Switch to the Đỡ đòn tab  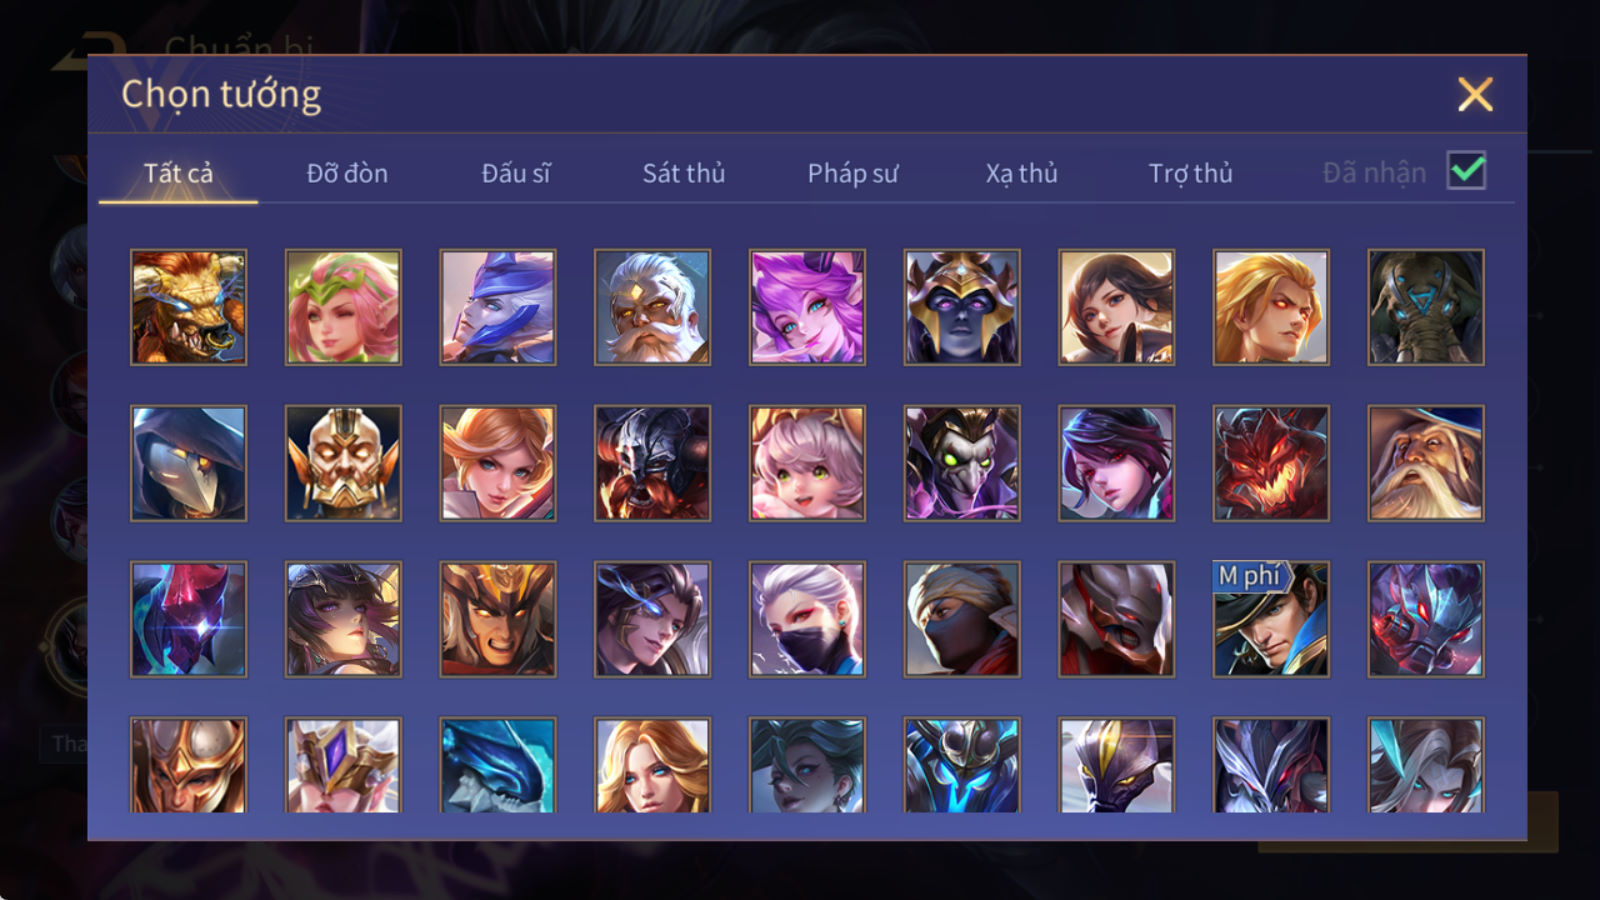(x=347, y=173)
